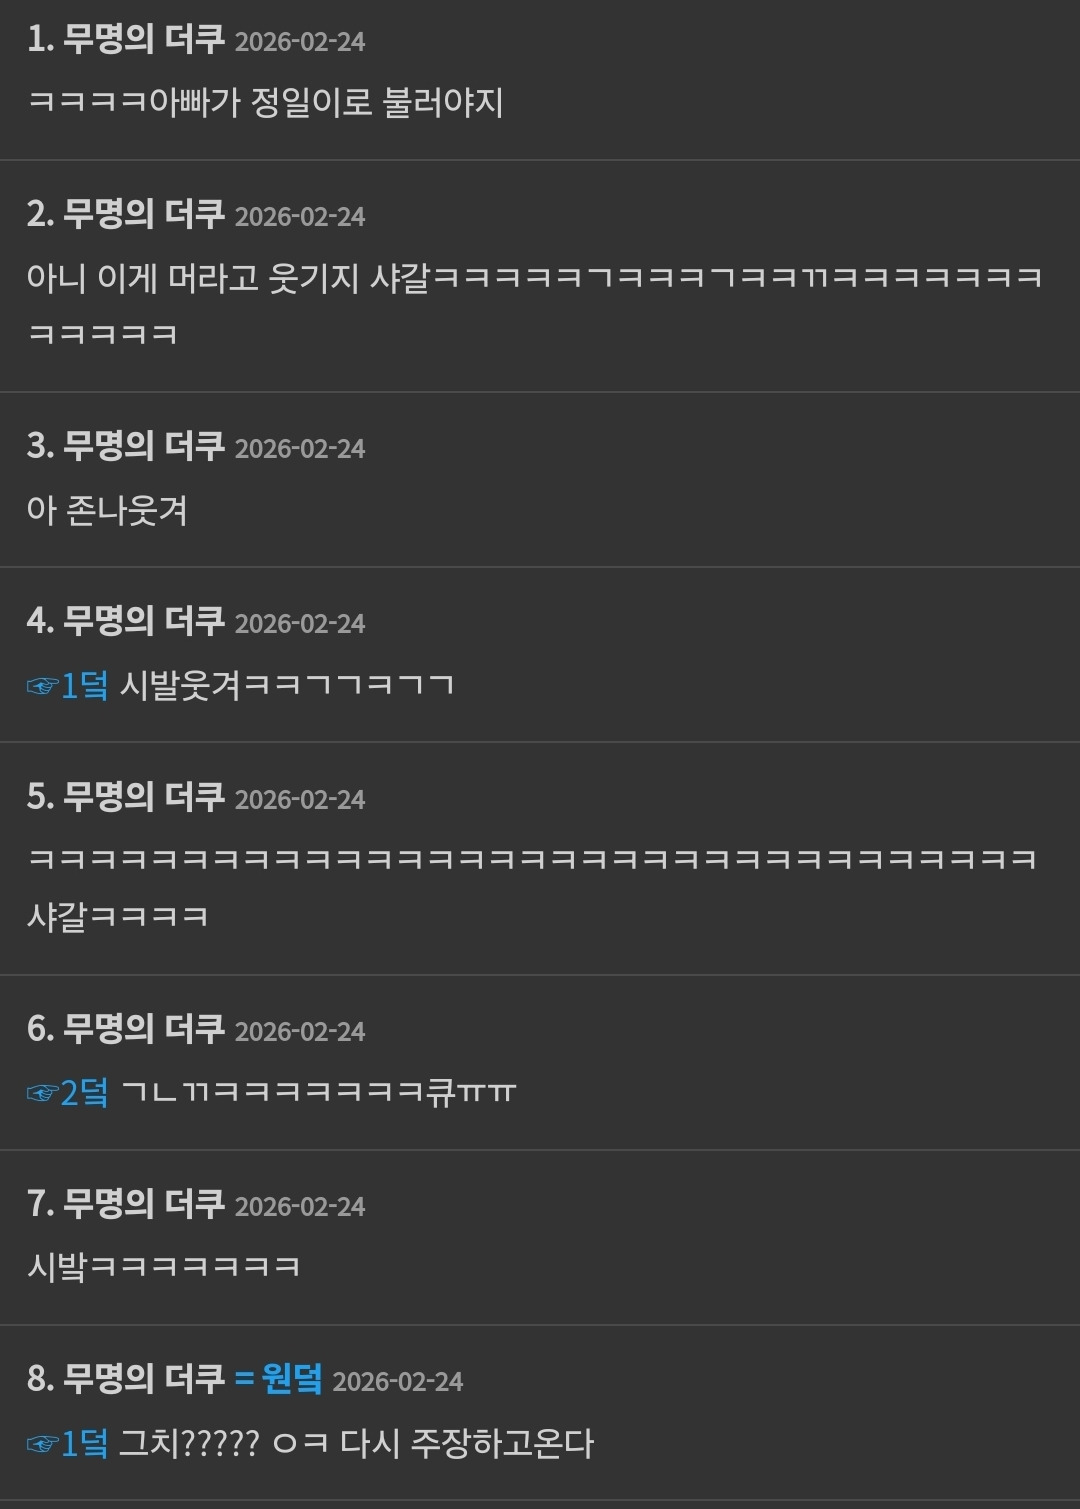This screenshot has height=1509, width=1080.
Task: Tap the pointing-hand icon in comment 8
Action: (x=43, y=1444)
